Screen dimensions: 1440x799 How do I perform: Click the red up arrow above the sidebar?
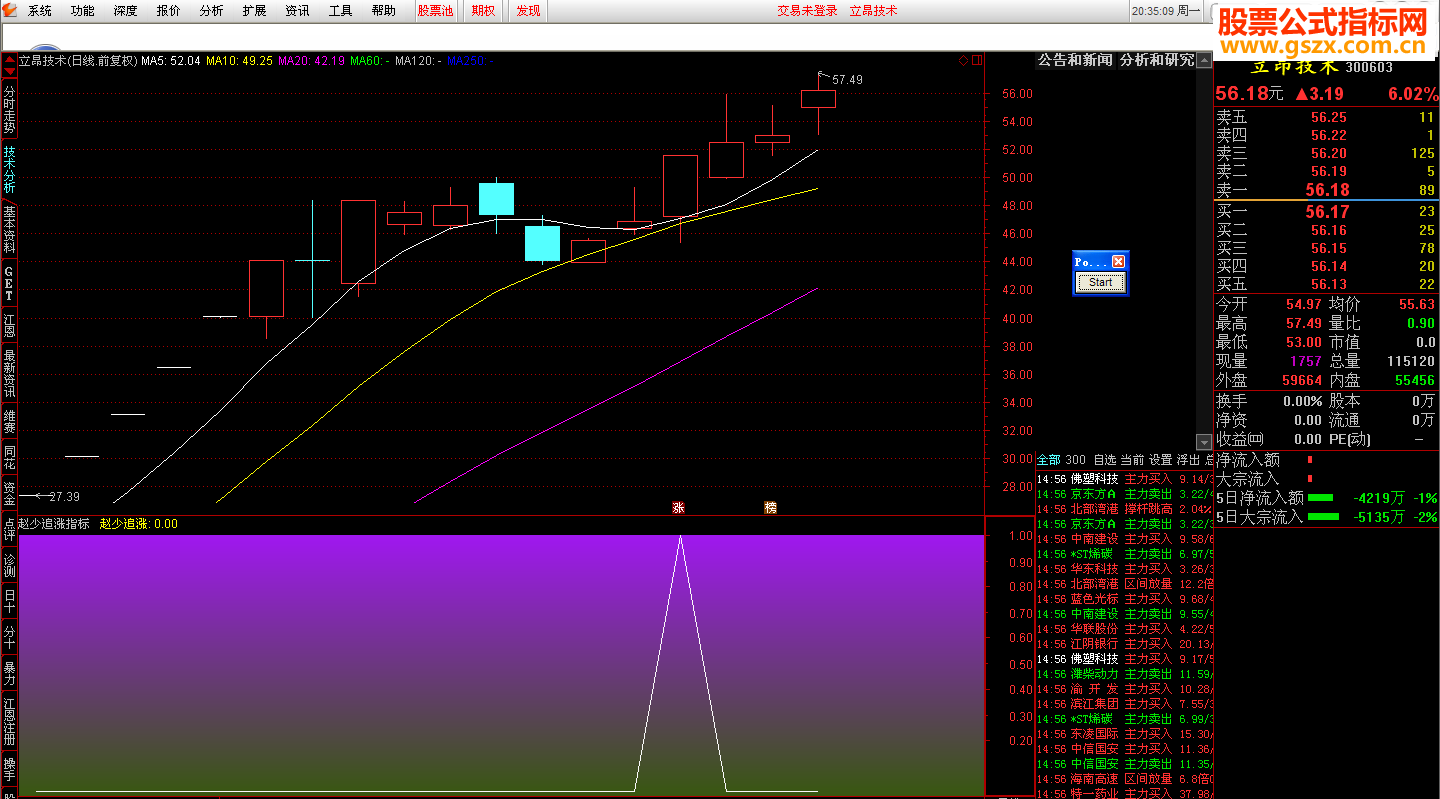(9, 60)
